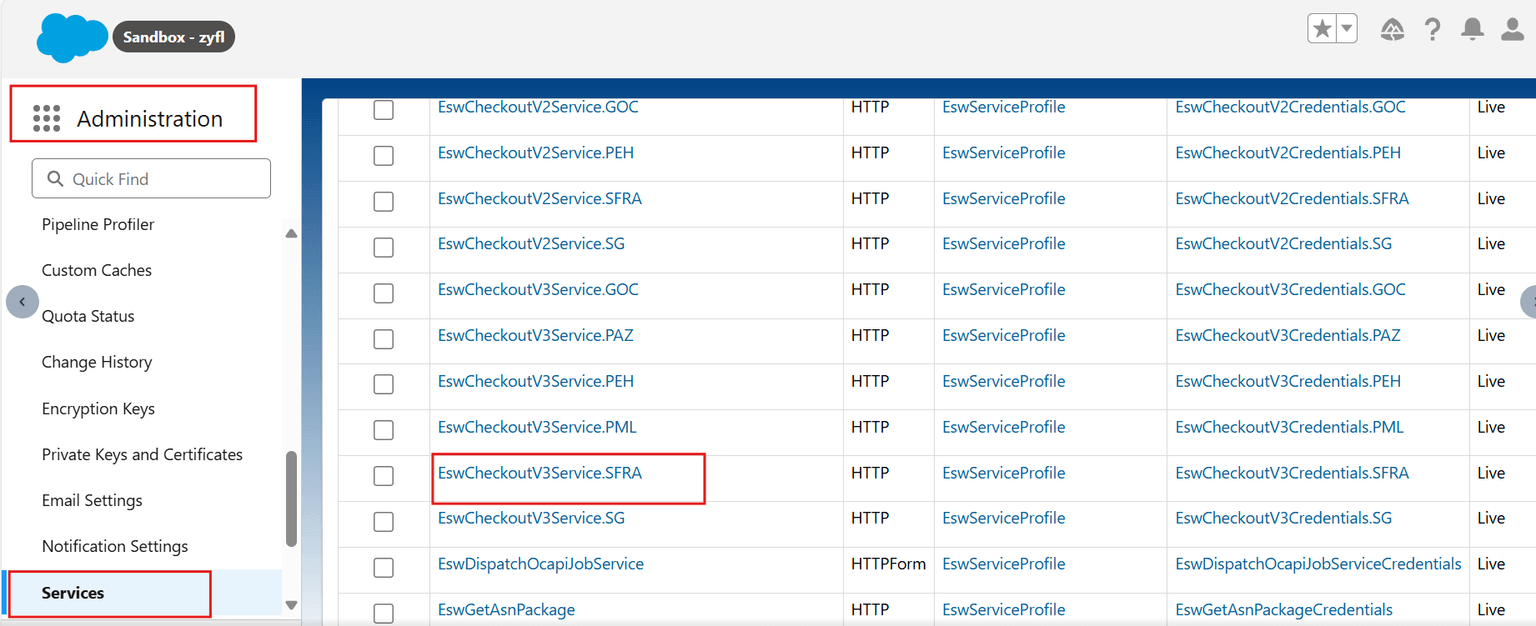Check the EswCheckoutV2Service.GOC checkbox
Image resolution: width=1536 pixels, height=626 pixels.
click(383, 110)
